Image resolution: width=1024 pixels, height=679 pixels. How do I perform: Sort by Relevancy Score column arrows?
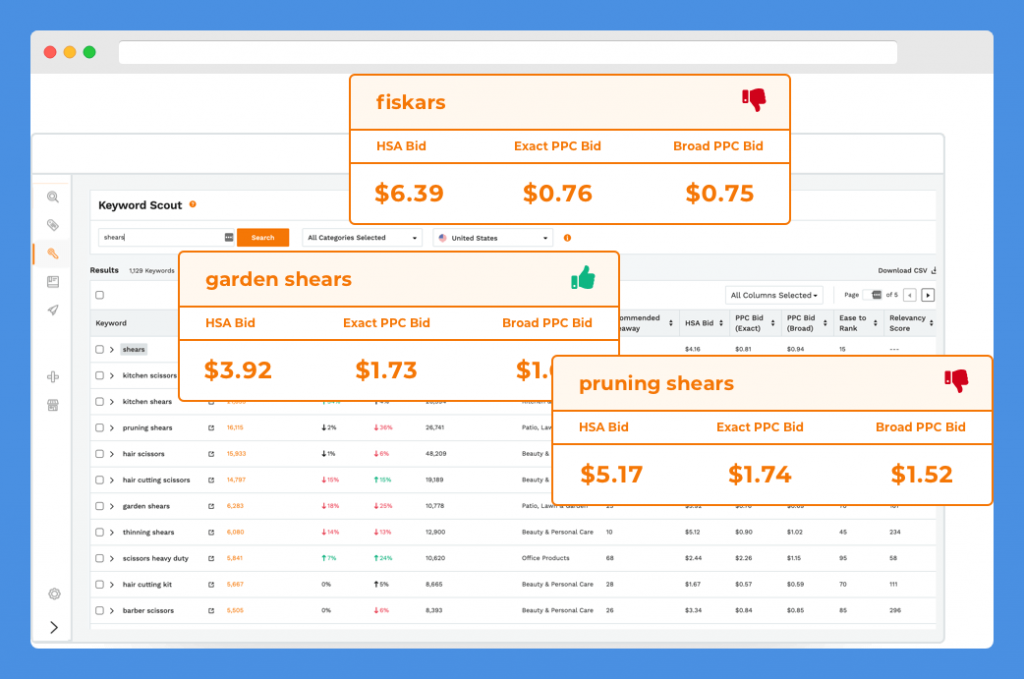click(931, 323)
